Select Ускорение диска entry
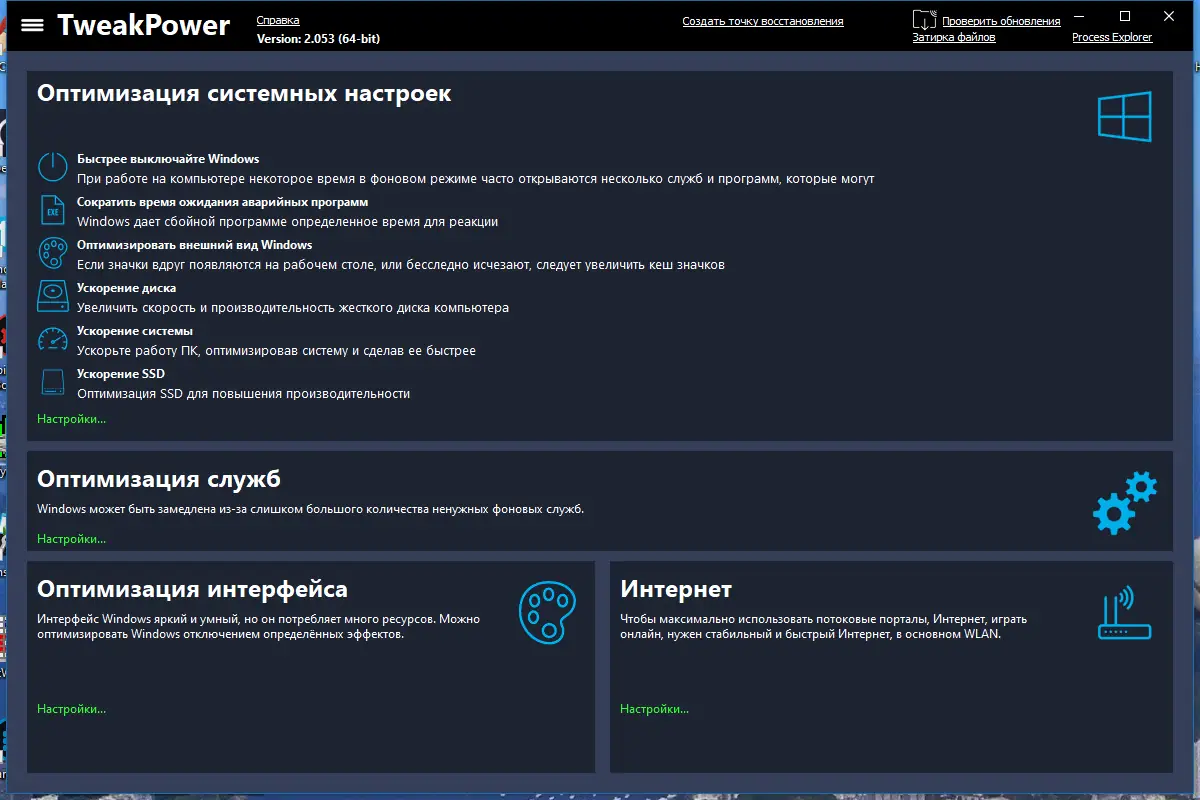 pyautogui.click(x=126, y=288)
